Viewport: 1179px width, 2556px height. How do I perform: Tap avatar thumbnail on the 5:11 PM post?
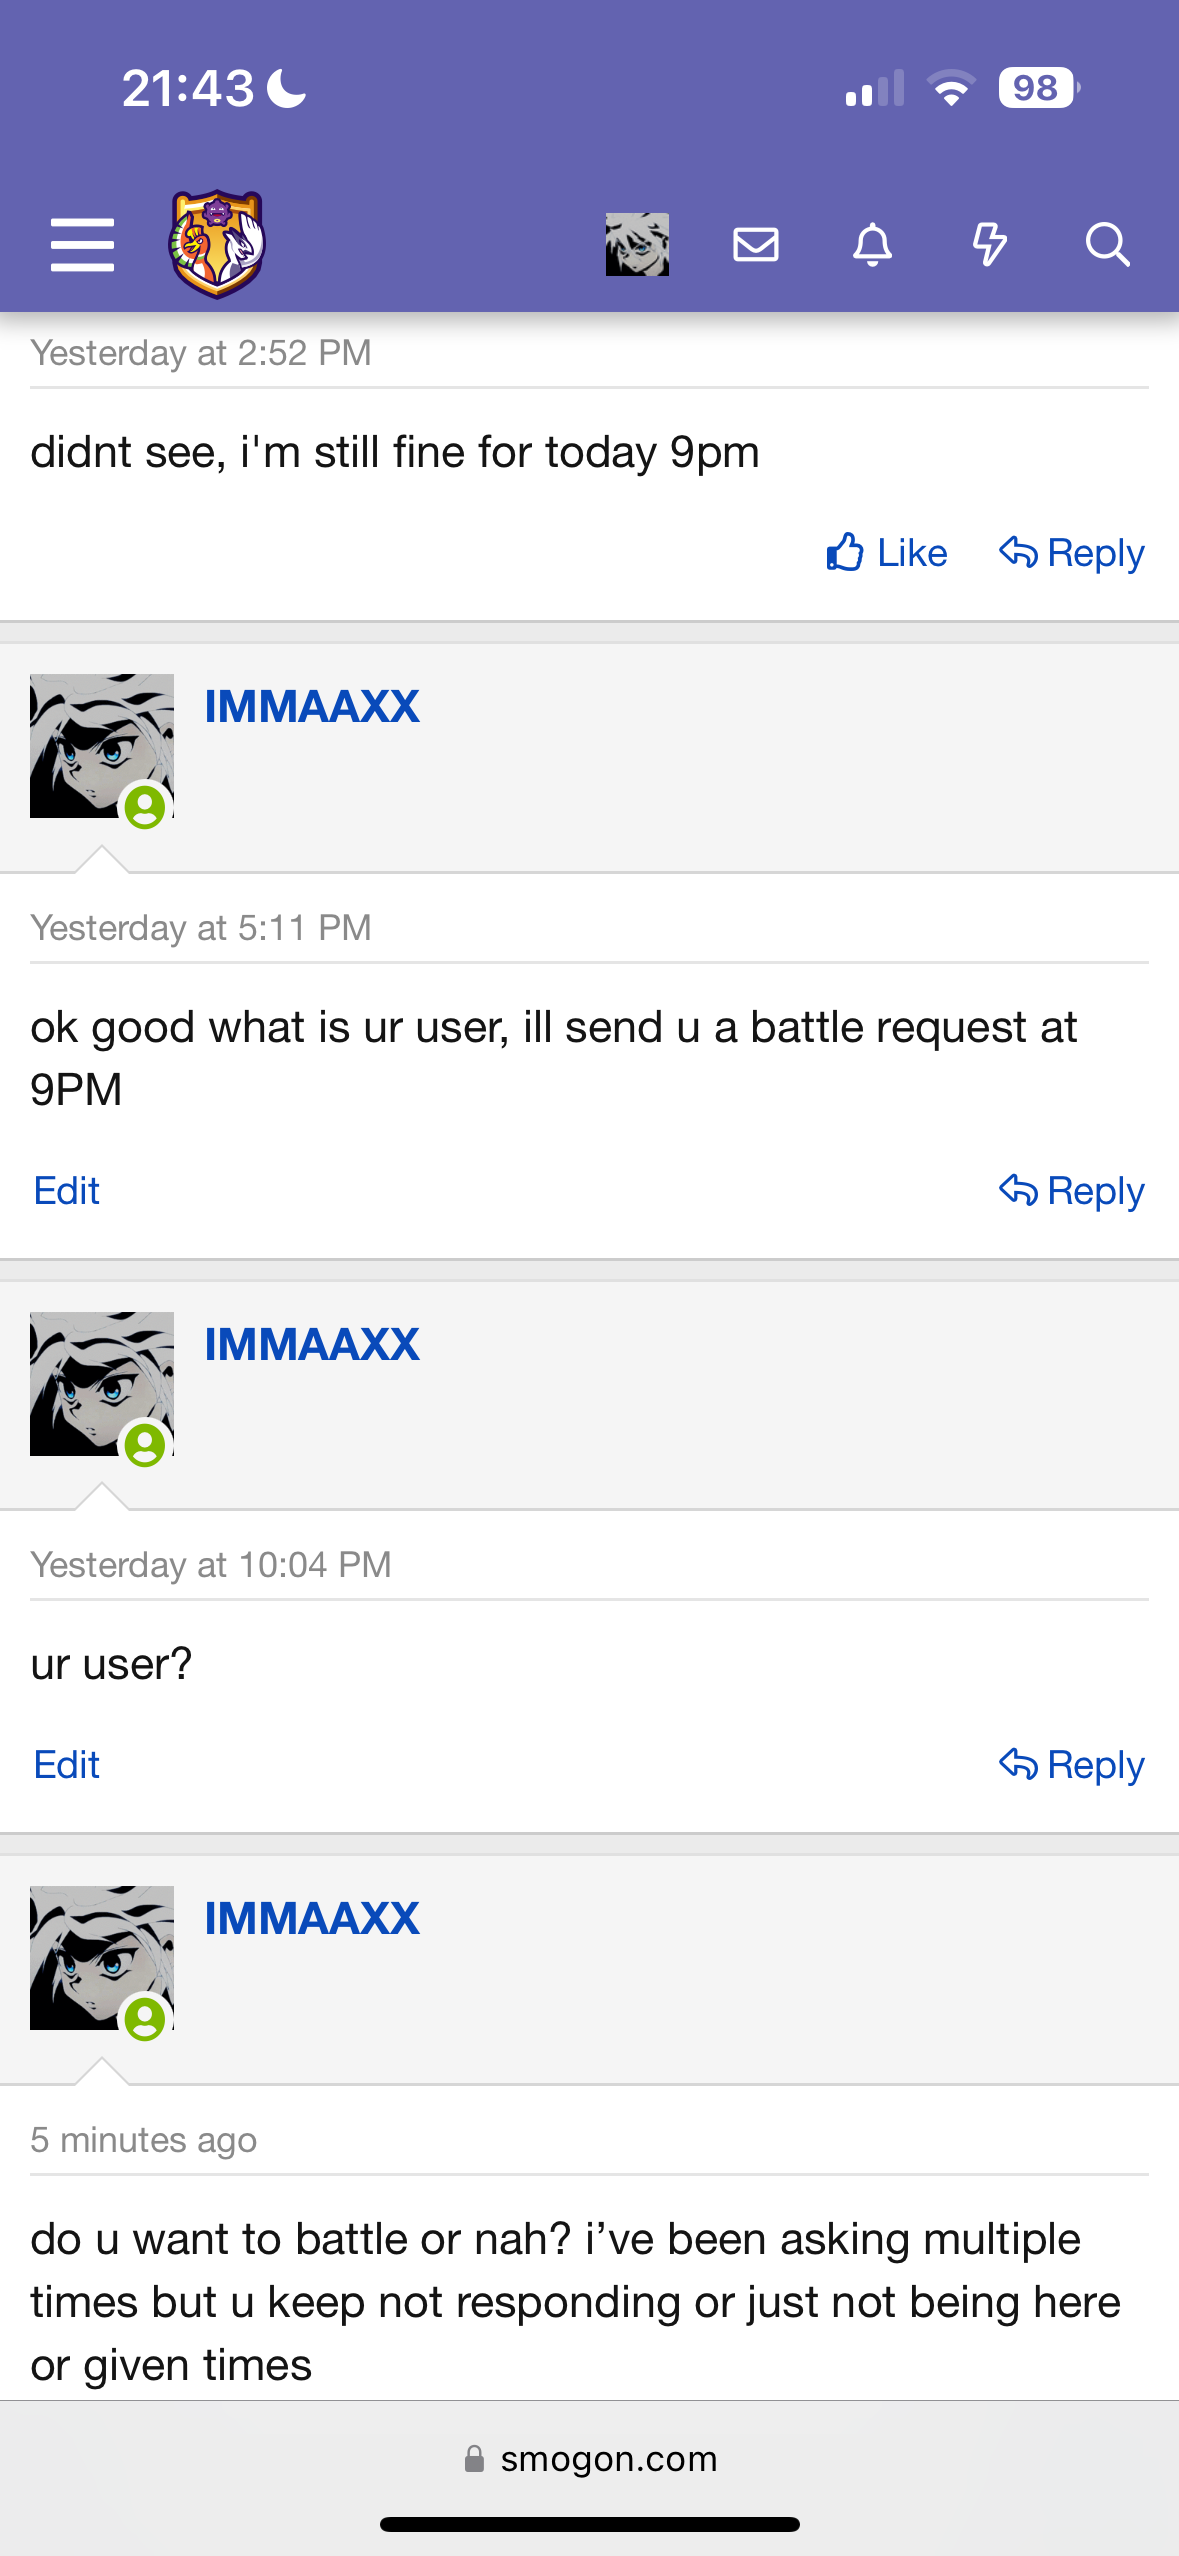coord(101,746)
